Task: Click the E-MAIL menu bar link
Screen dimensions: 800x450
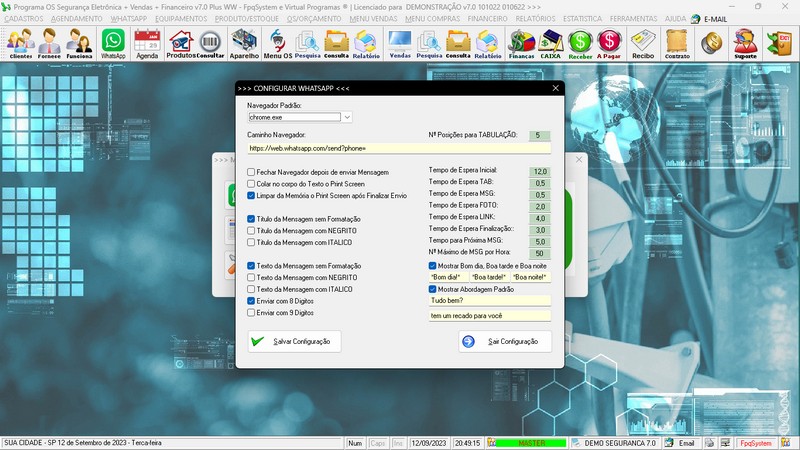Action: pyautogui.click(x=709, y=19)
